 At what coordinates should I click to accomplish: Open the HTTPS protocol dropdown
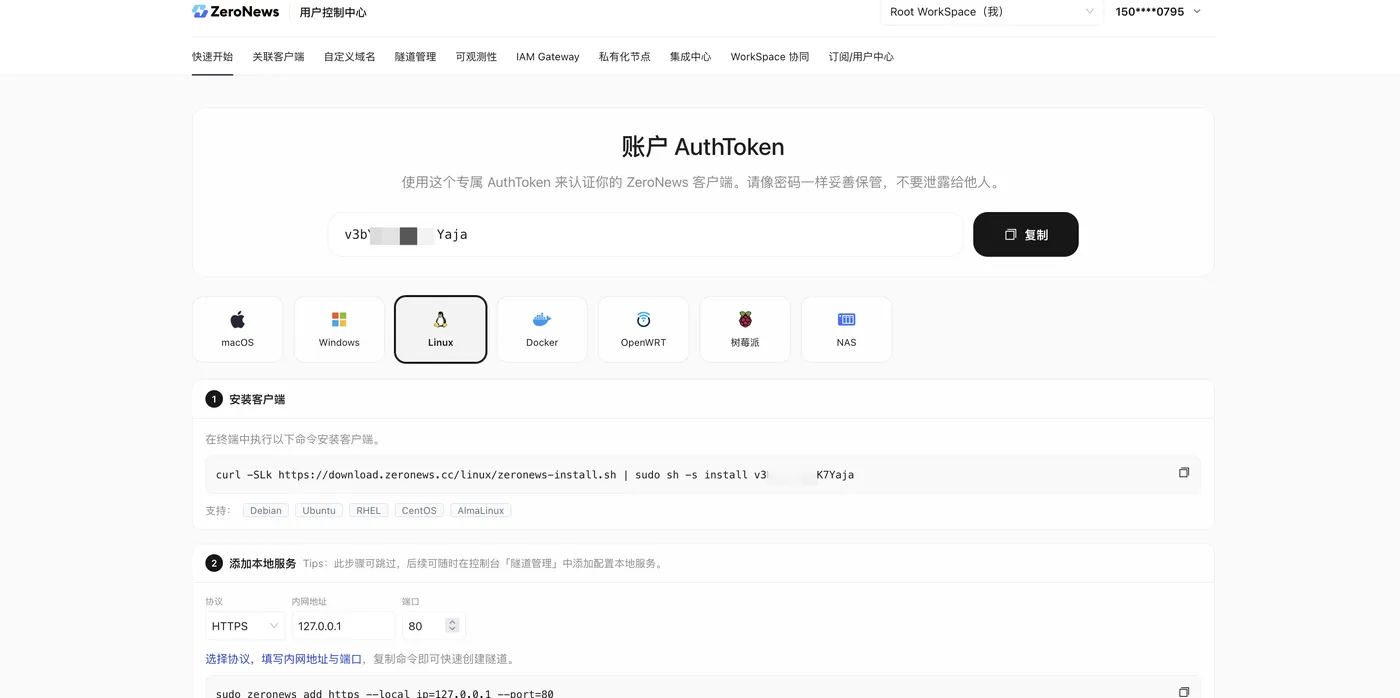coord(245,626)
